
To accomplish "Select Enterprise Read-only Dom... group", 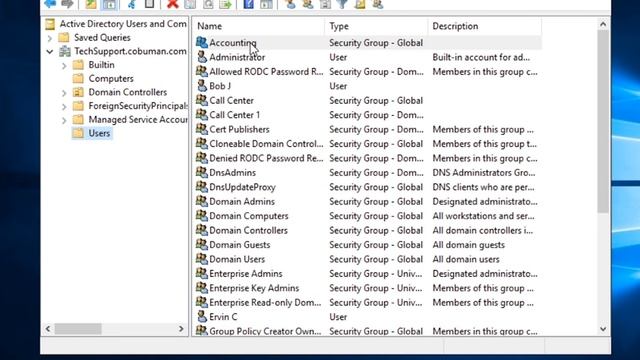I will 265,302.
